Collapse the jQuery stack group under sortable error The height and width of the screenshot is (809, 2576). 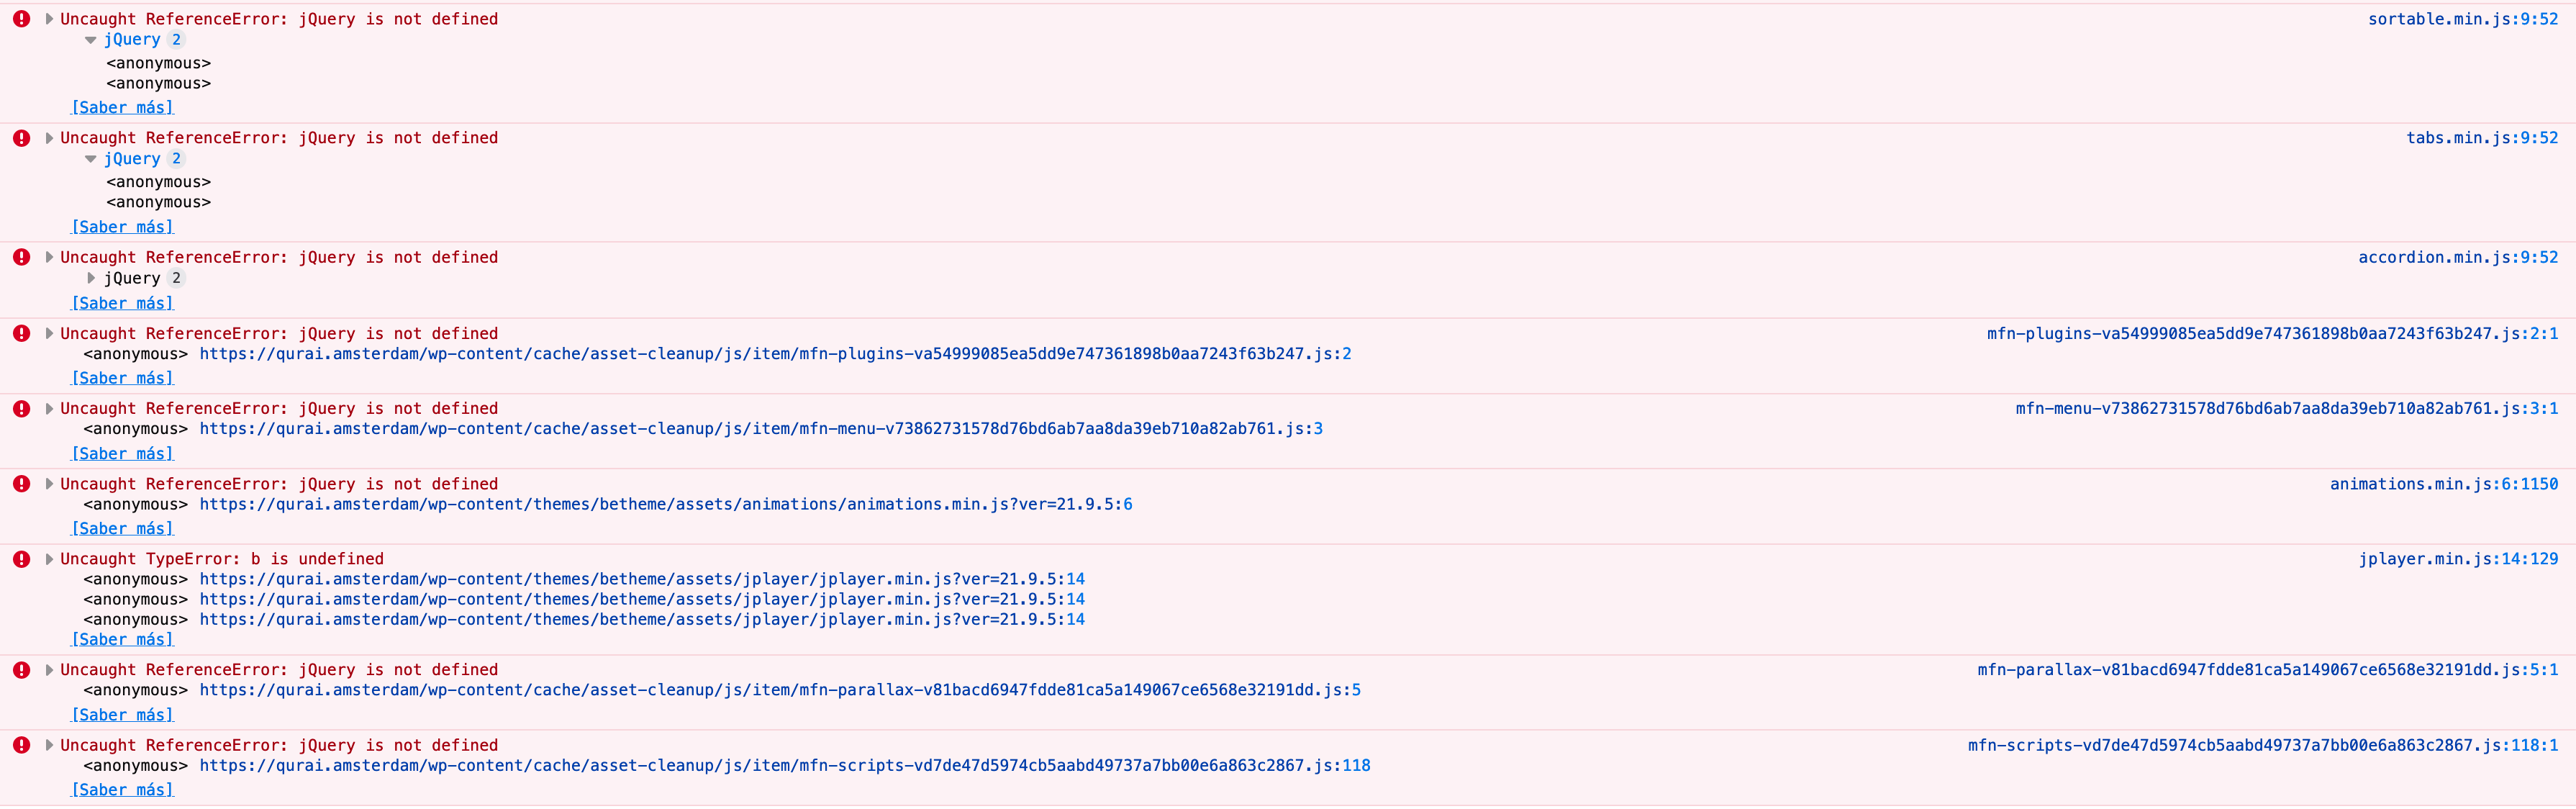point(91,40)
